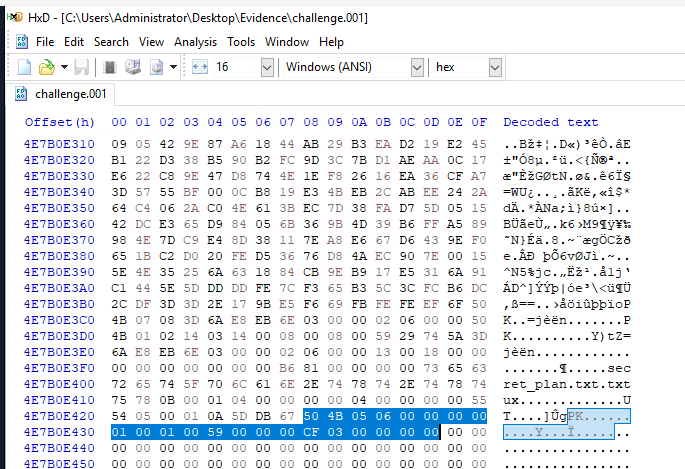Image resolution: width=685 pixels, height=469 pixels.
Task: Open the Search menu
Action: tap(111, 42)
